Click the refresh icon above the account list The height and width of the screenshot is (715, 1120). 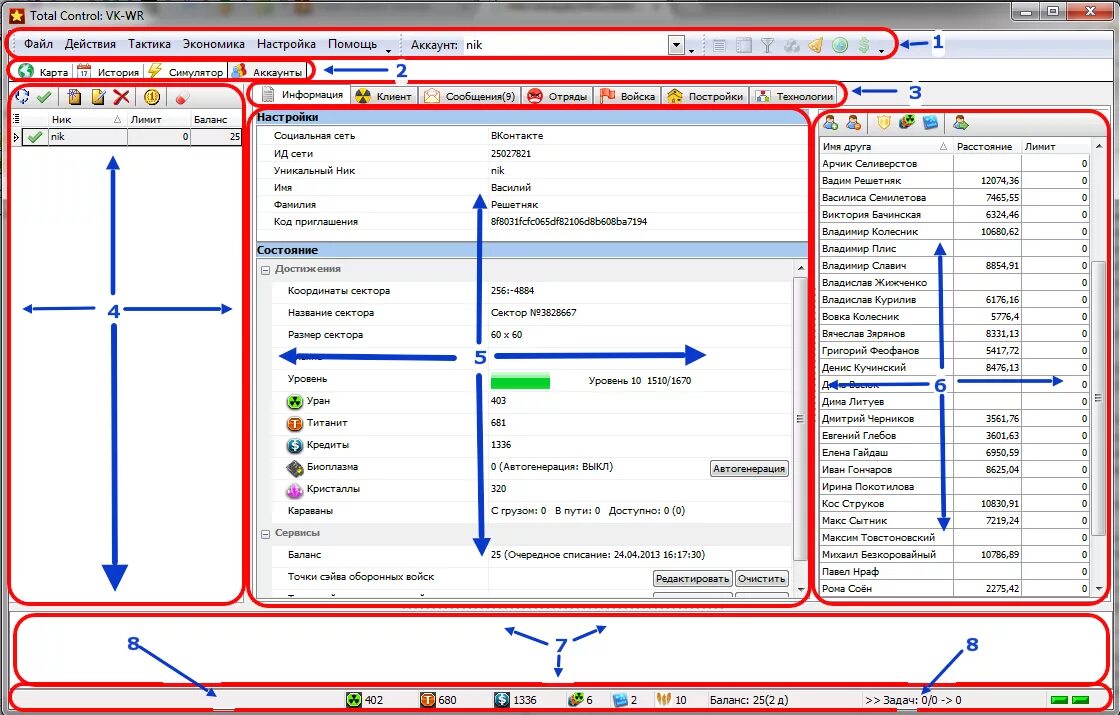(21, 95)
